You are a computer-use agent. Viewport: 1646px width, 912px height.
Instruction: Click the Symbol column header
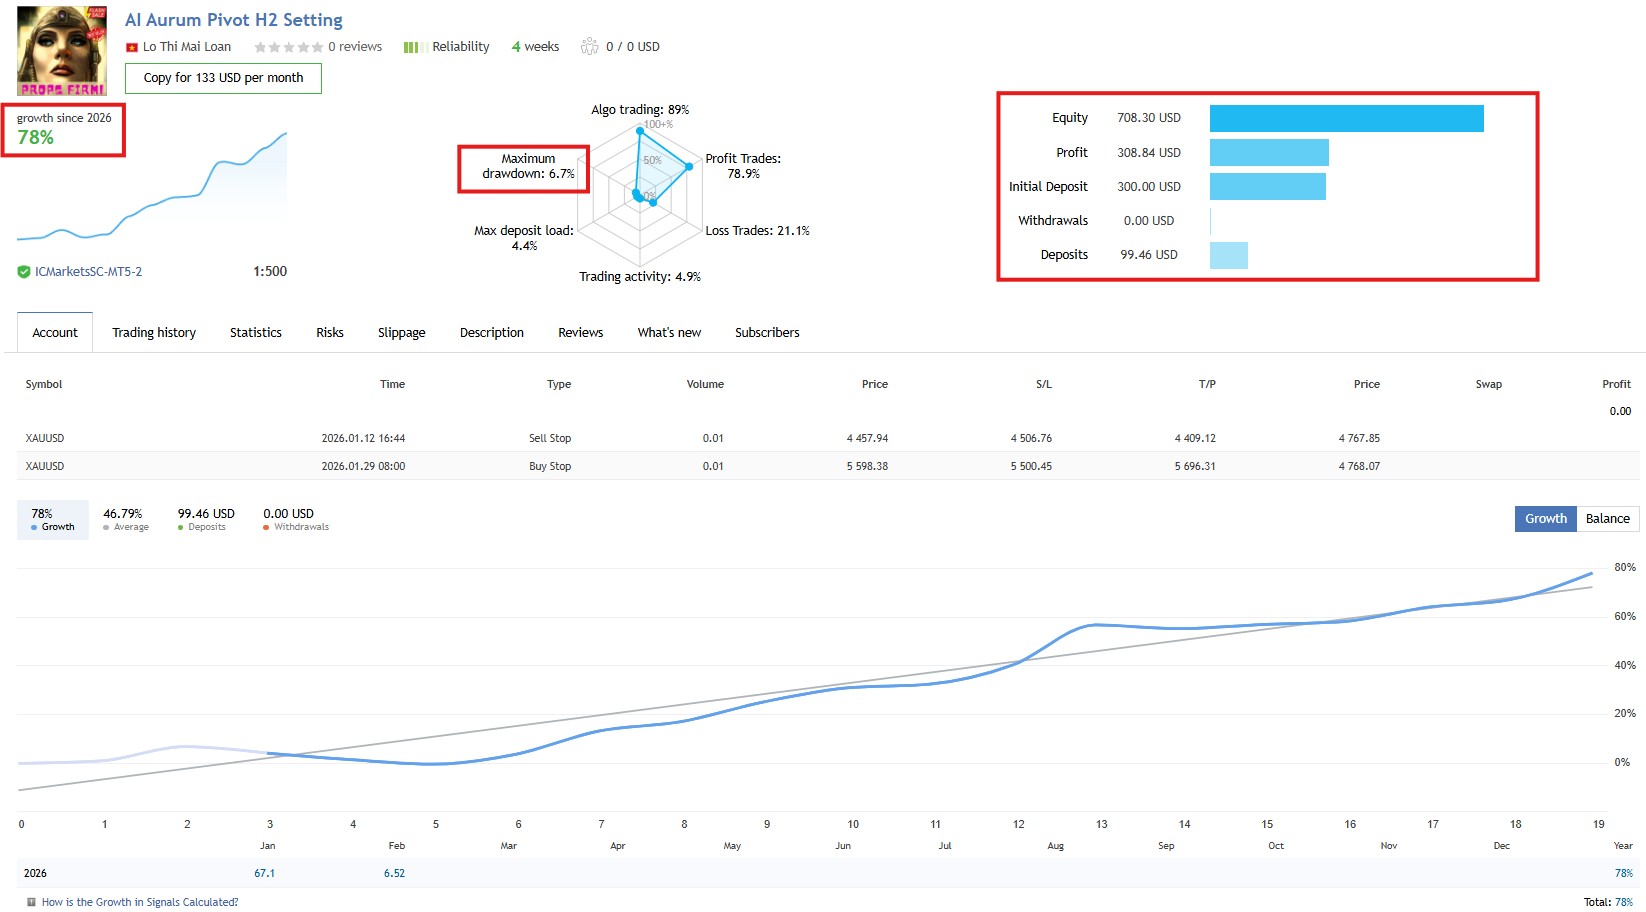click(x=44, y=384)
